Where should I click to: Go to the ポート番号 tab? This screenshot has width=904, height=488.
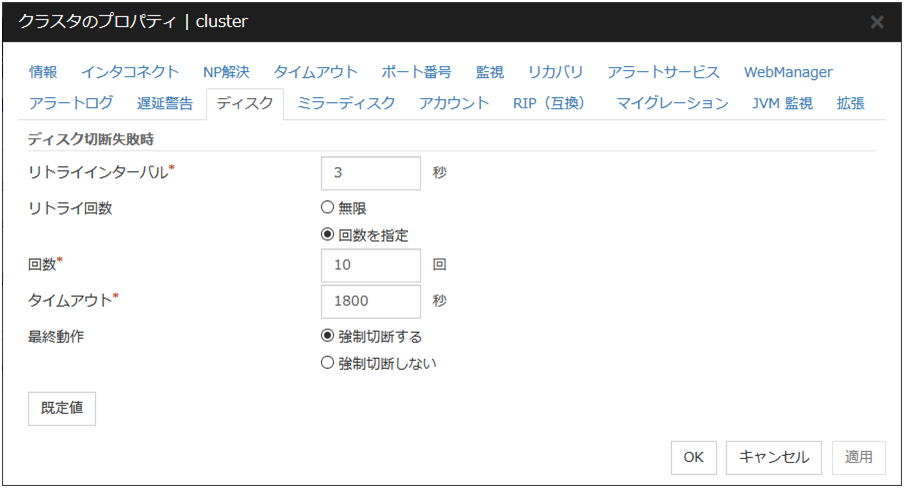(x=416, y=72)
